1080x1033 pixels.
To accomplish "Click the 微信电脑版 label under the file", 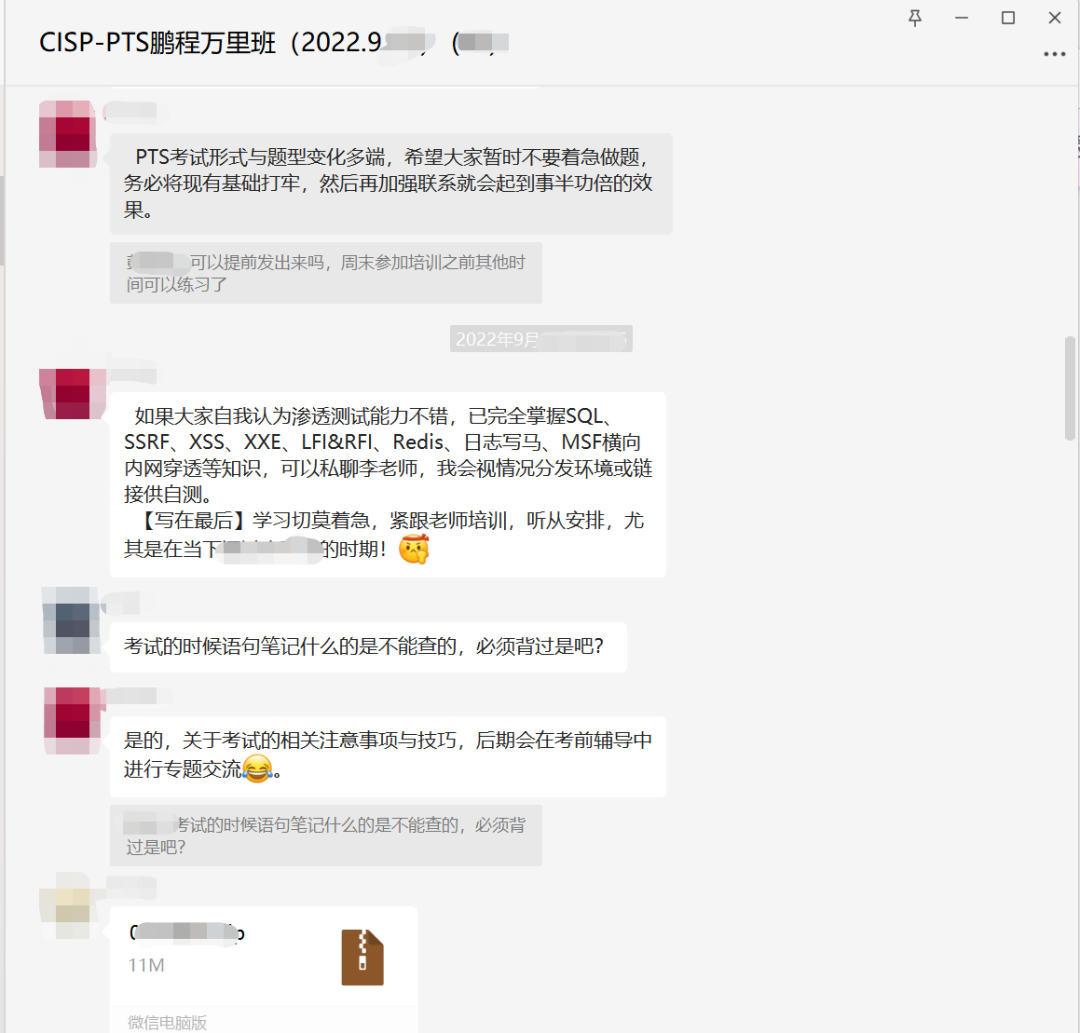I will coord(167,1022).
